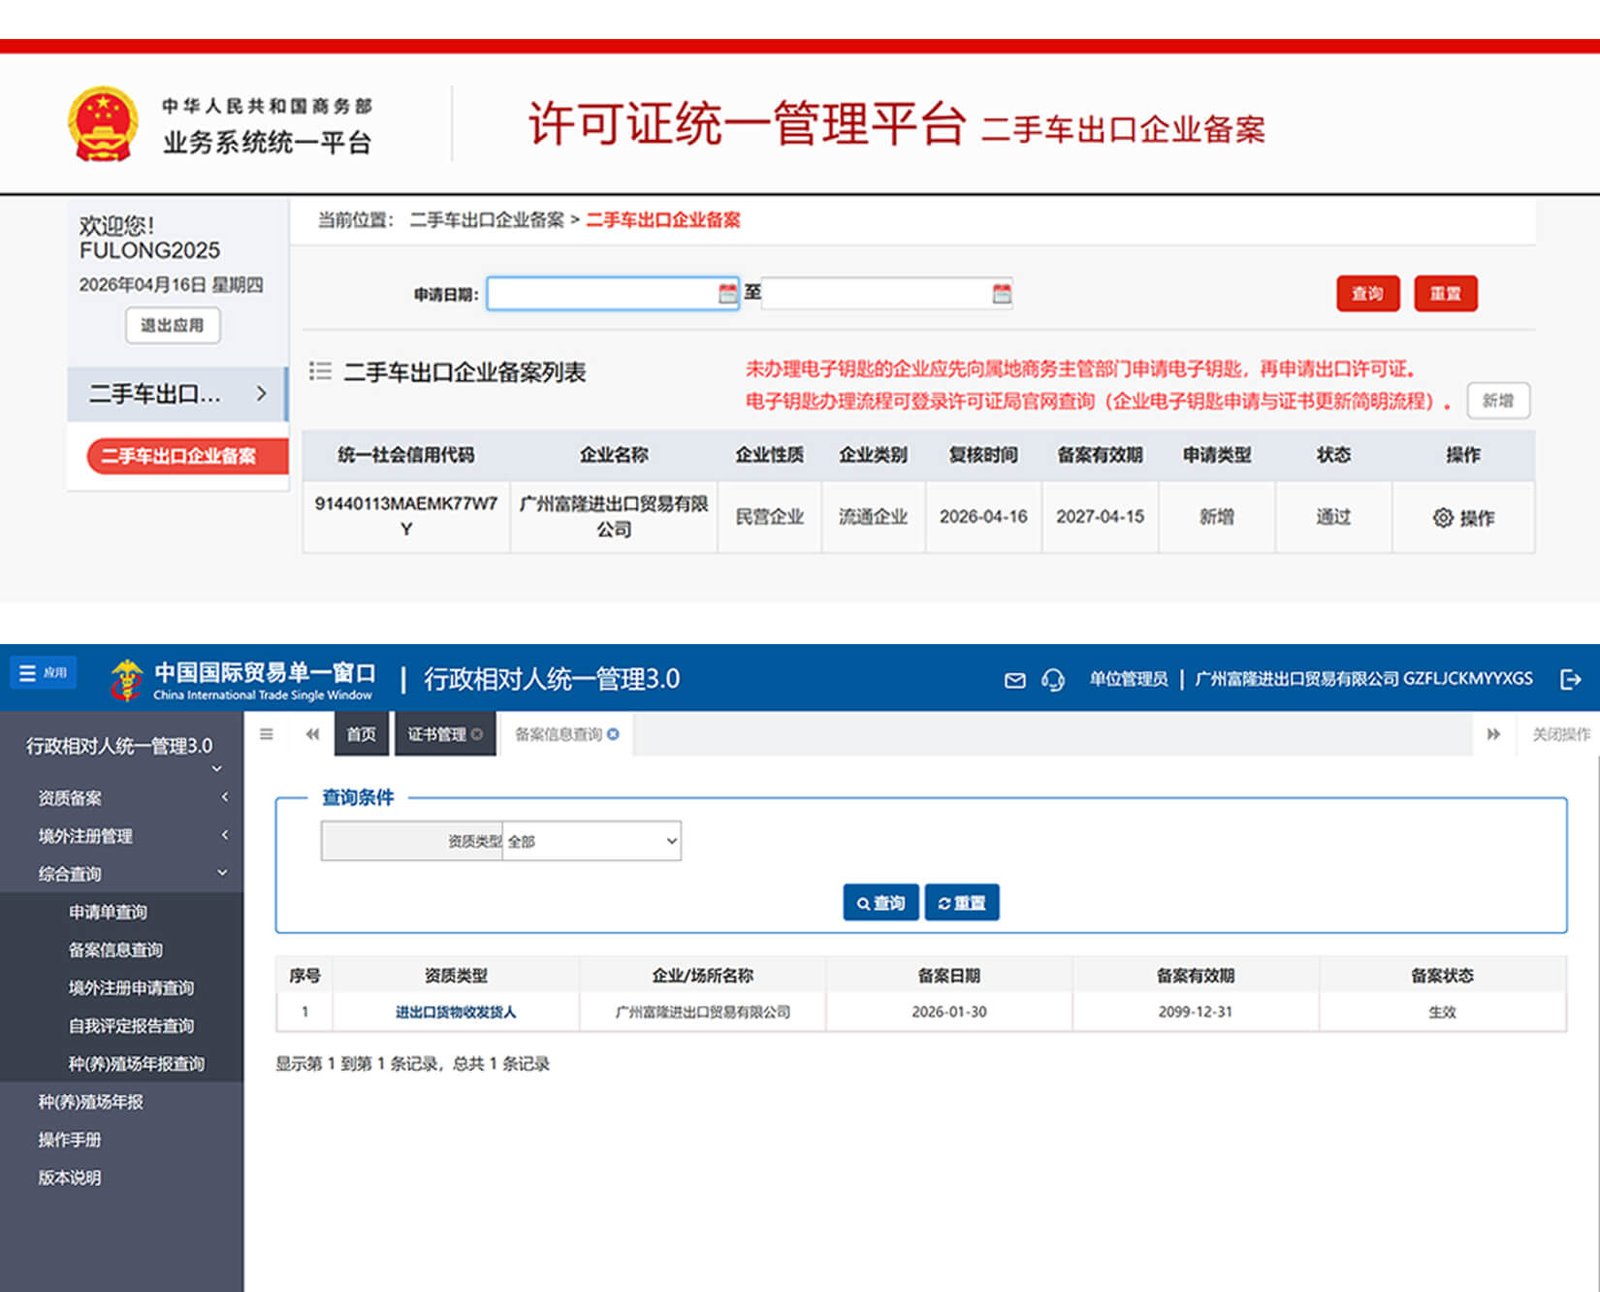Click the 通过 status cell
The height and width of the screenshot is (1292, 1600).
tap(1333, 516)
